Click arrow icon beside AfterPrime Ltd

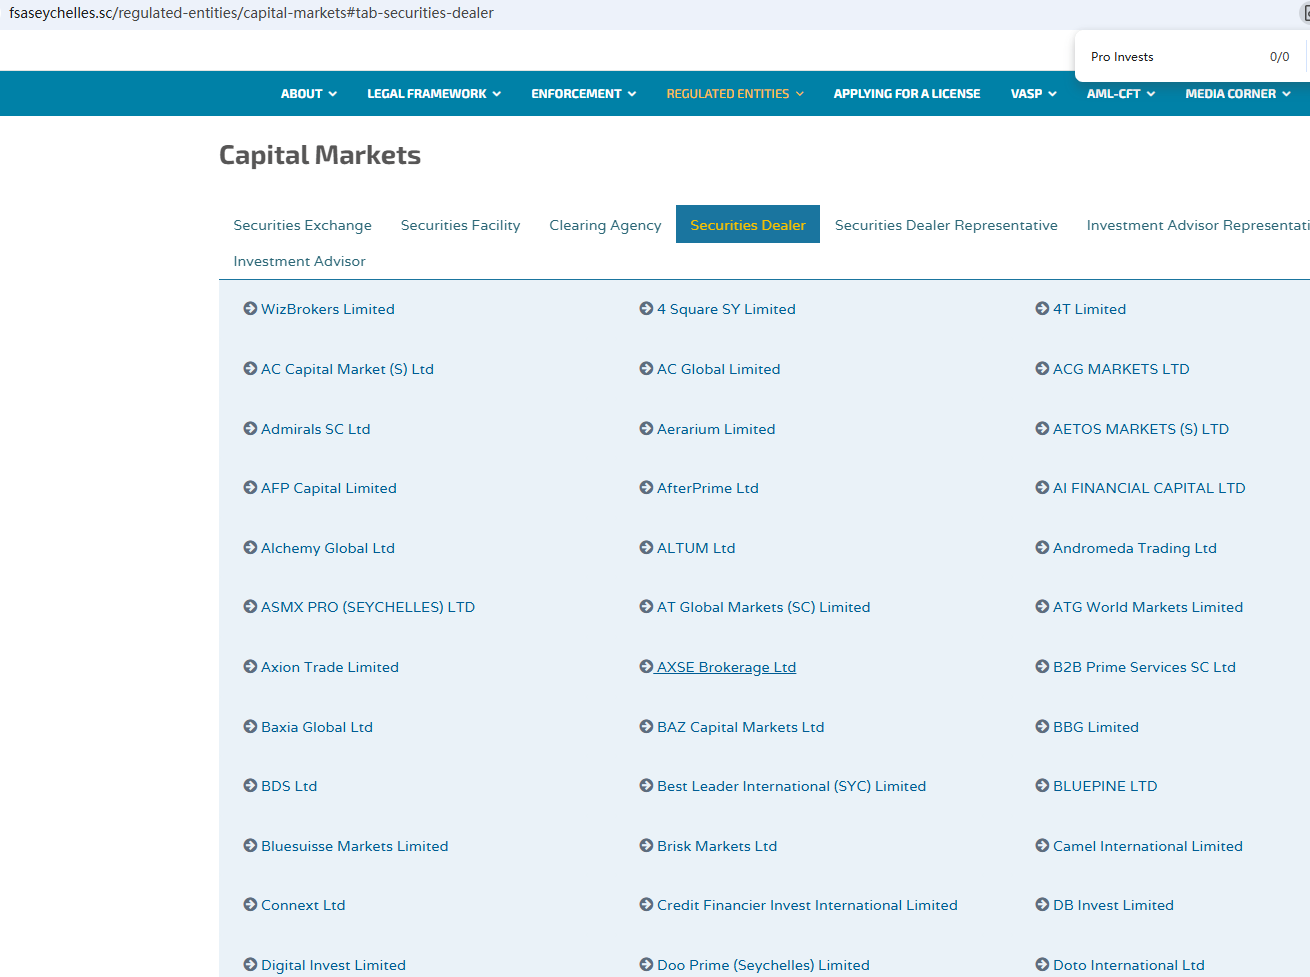click(x=646, y=488)
